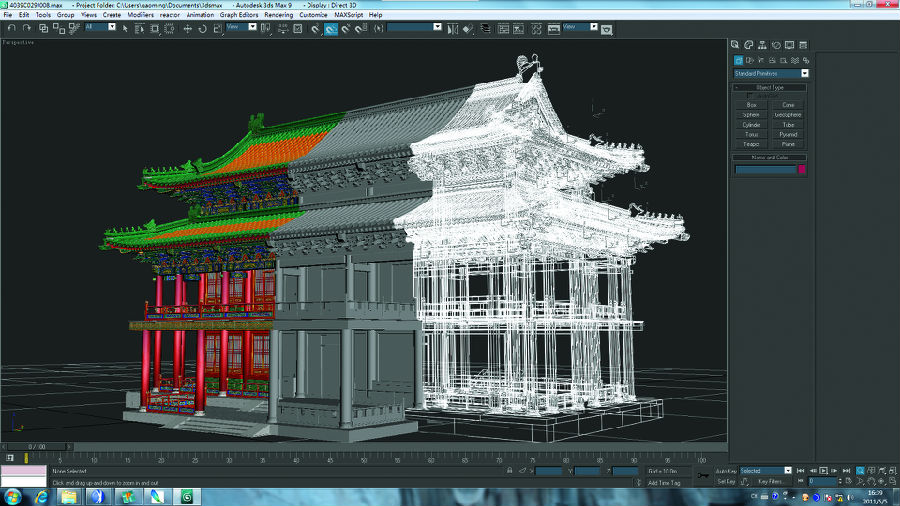Image resolution: width=900 pixels, height=506 pixels.
Task: Click the Zoom viewport navigation tool
Action: tap(860, 470)
